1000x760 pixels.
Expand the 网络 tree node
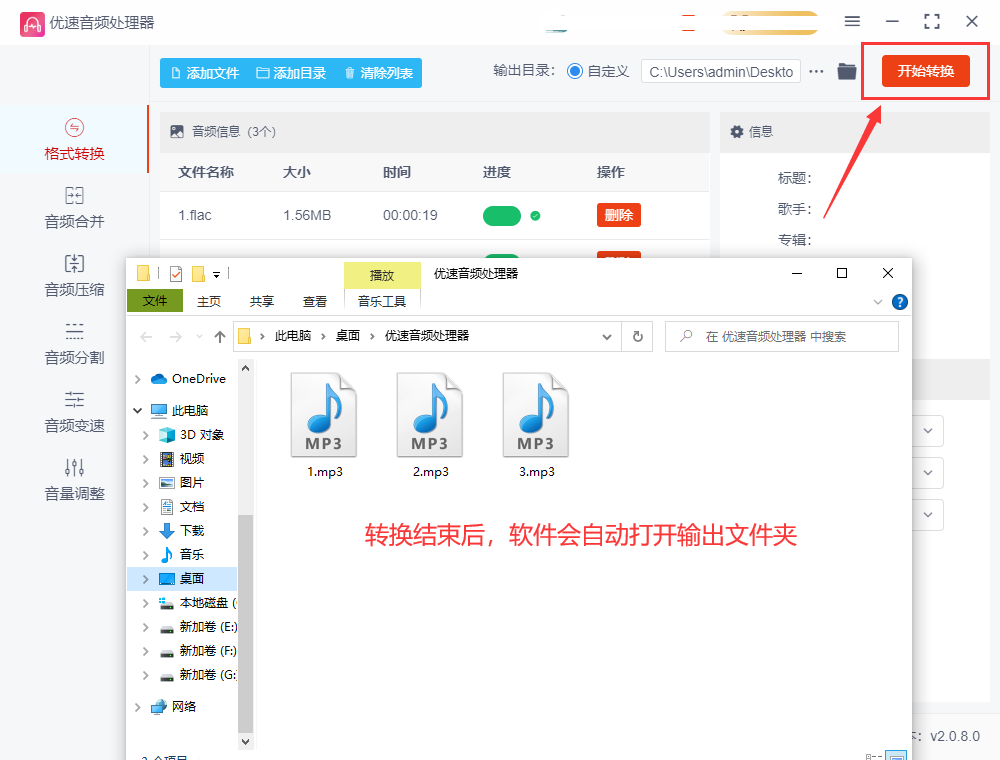[138, 706]
